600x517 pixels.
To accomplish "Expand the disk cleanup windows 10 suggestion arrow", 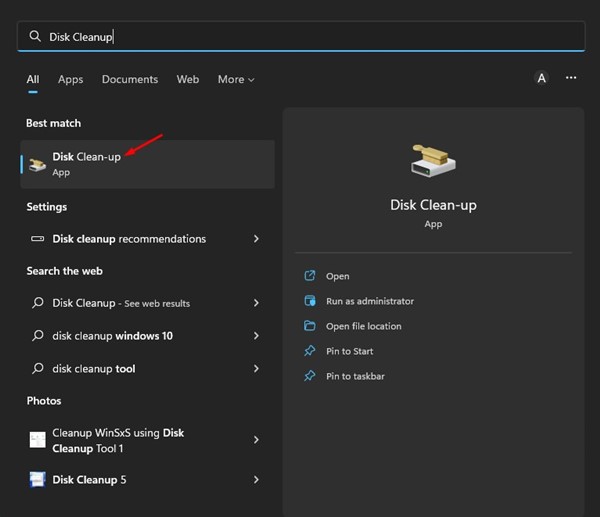I will pyautogui.click(x=257, y=336).
